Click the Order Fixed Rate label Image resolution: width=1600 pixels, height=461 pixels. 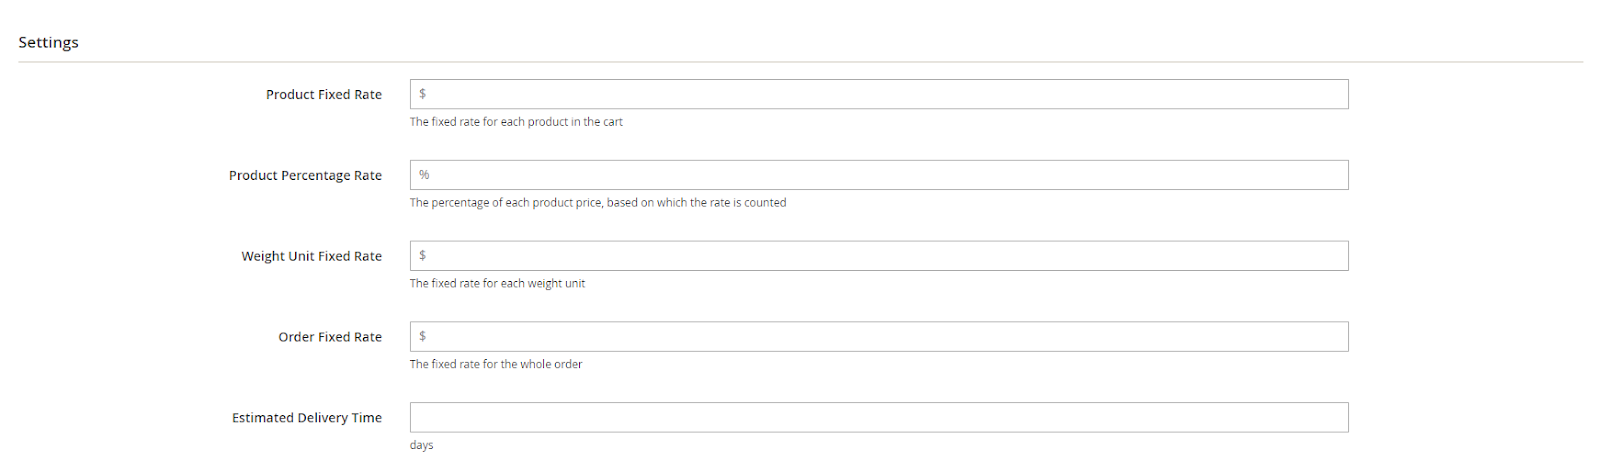tap(330, 337)
